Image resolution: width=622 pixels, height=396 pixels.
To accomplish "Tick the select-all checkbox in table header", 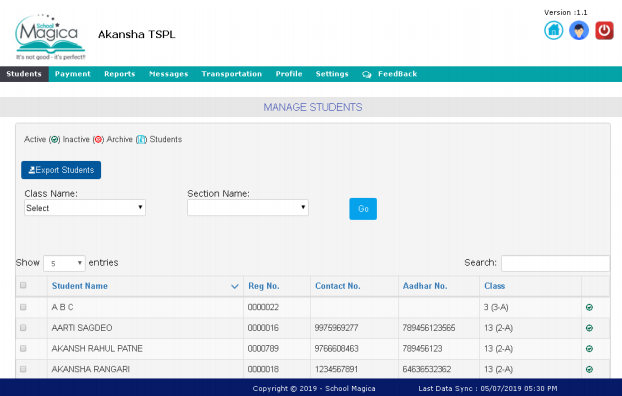I will click(x=23, y=285).
